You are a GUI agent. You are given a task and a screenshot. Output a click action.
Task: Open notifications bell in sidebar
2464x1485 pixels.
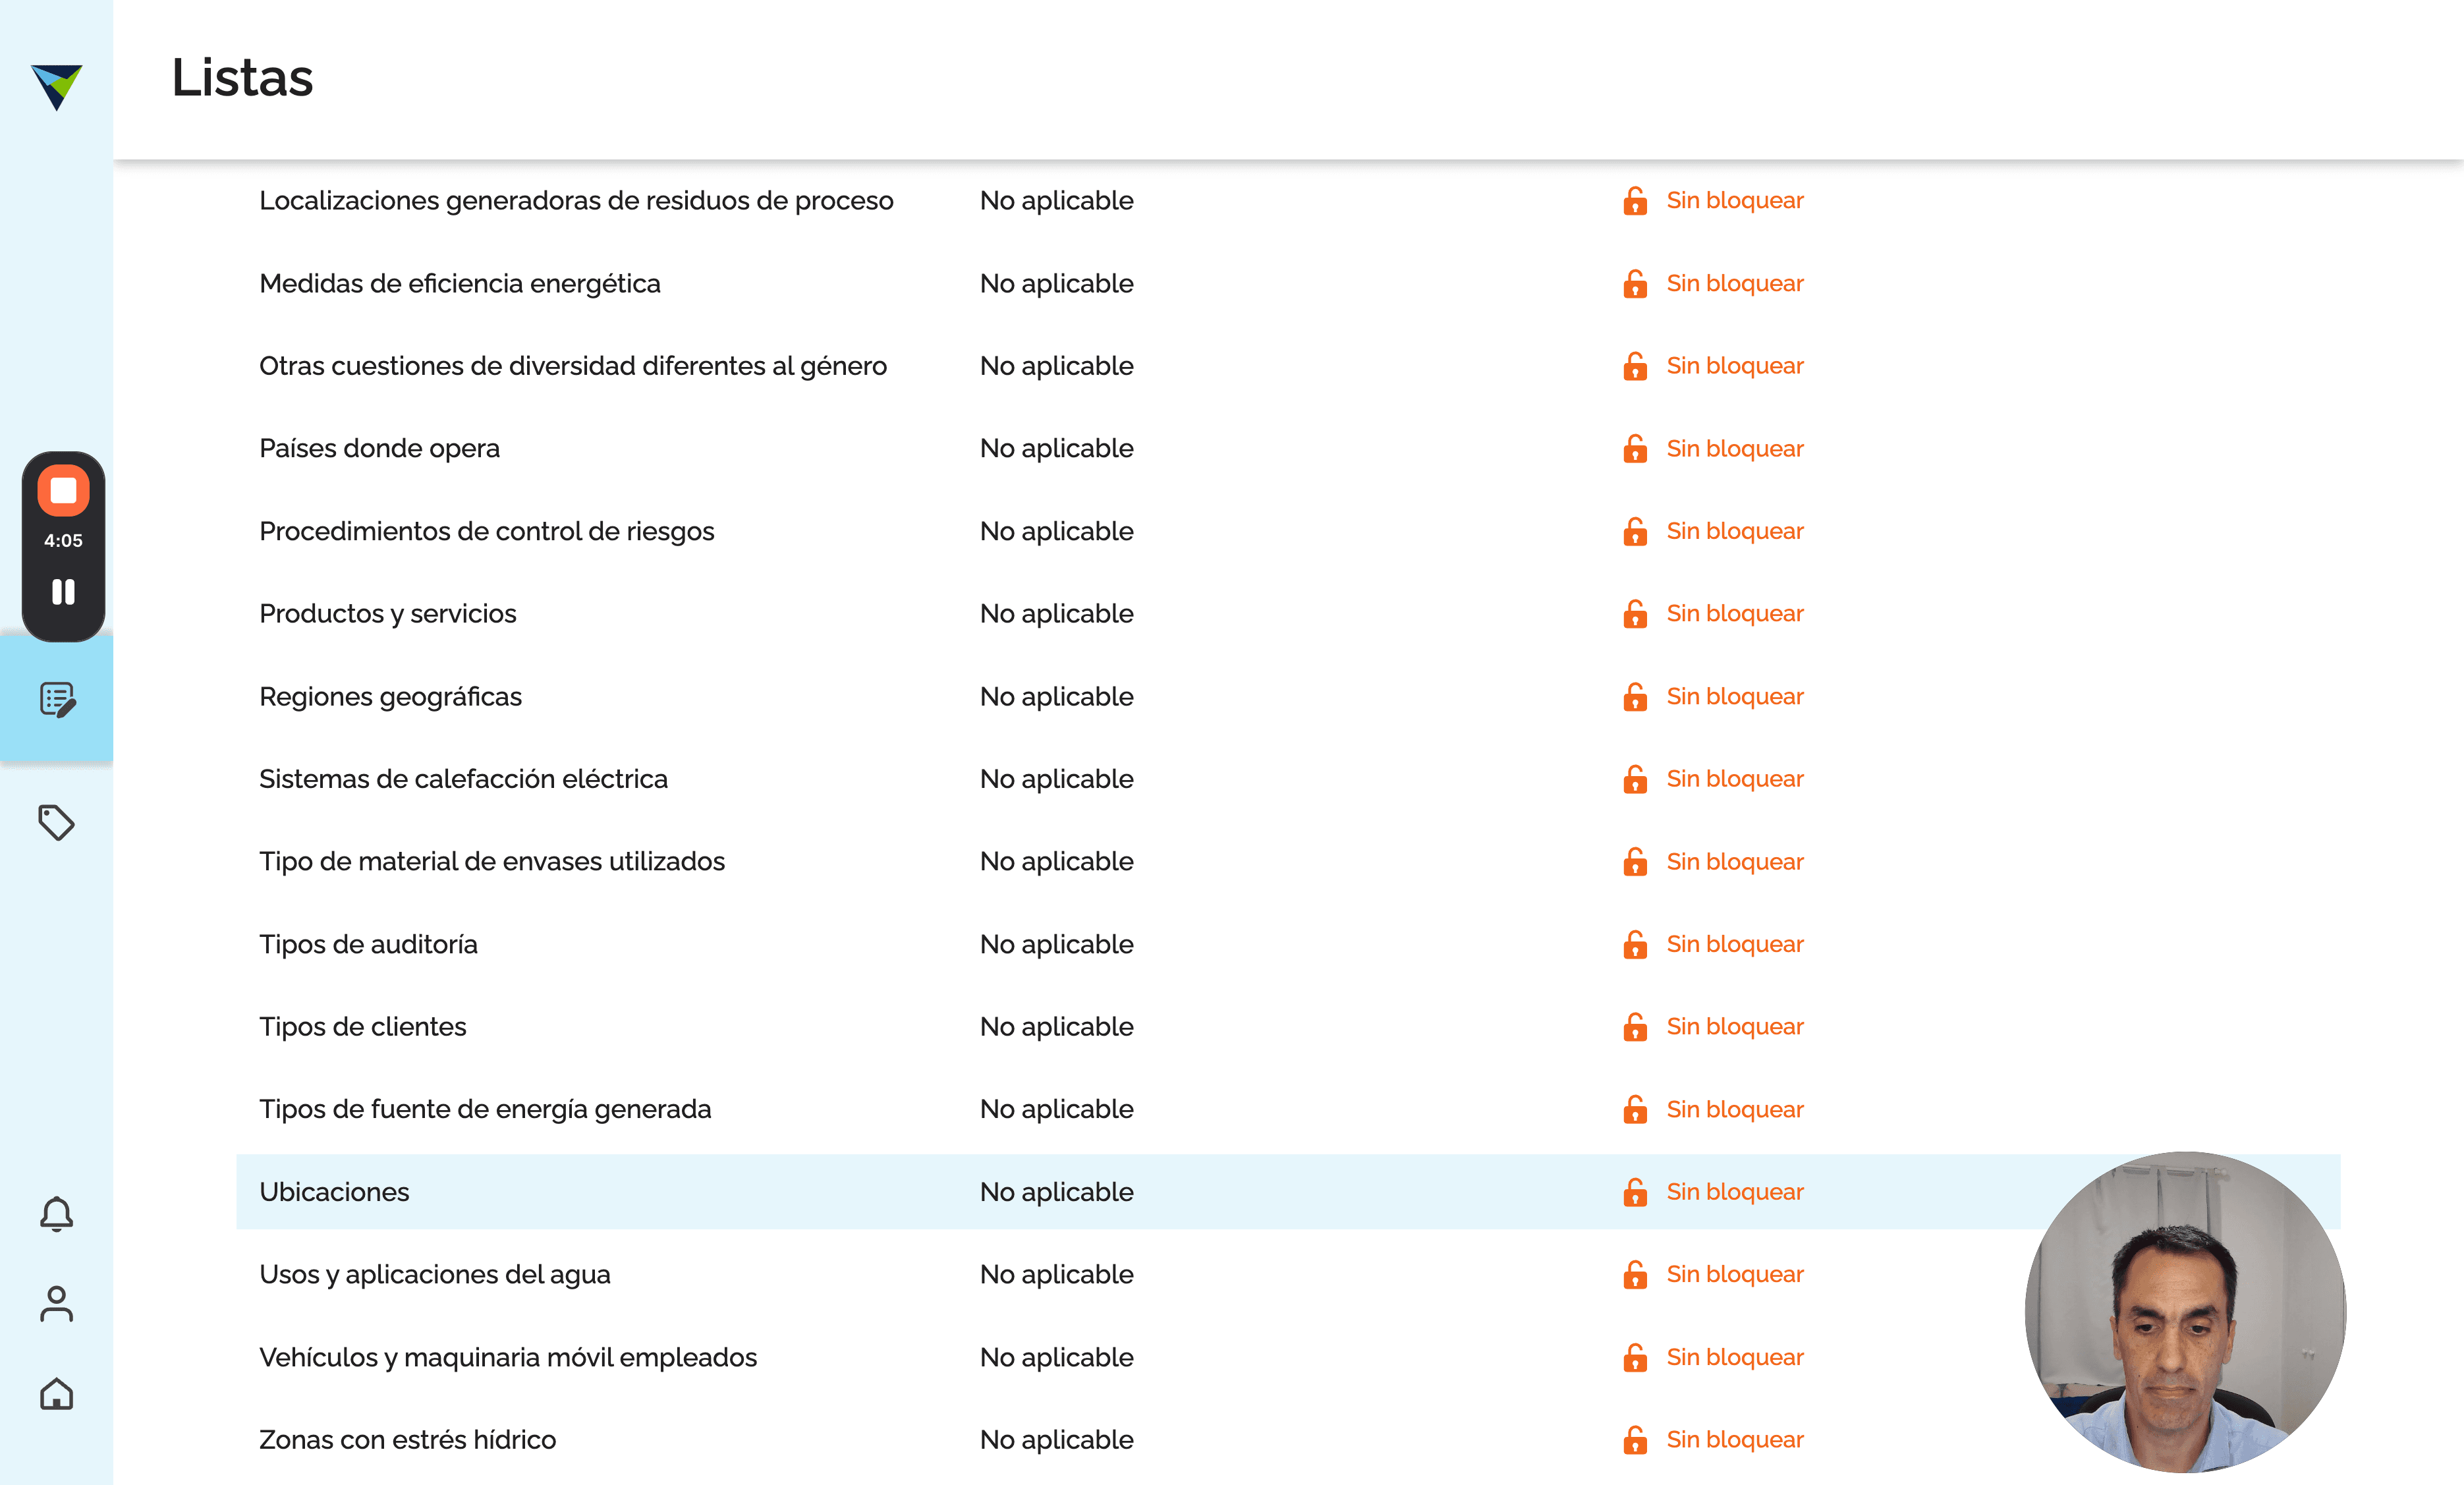pyautogui.click(x=56, y=1214)
